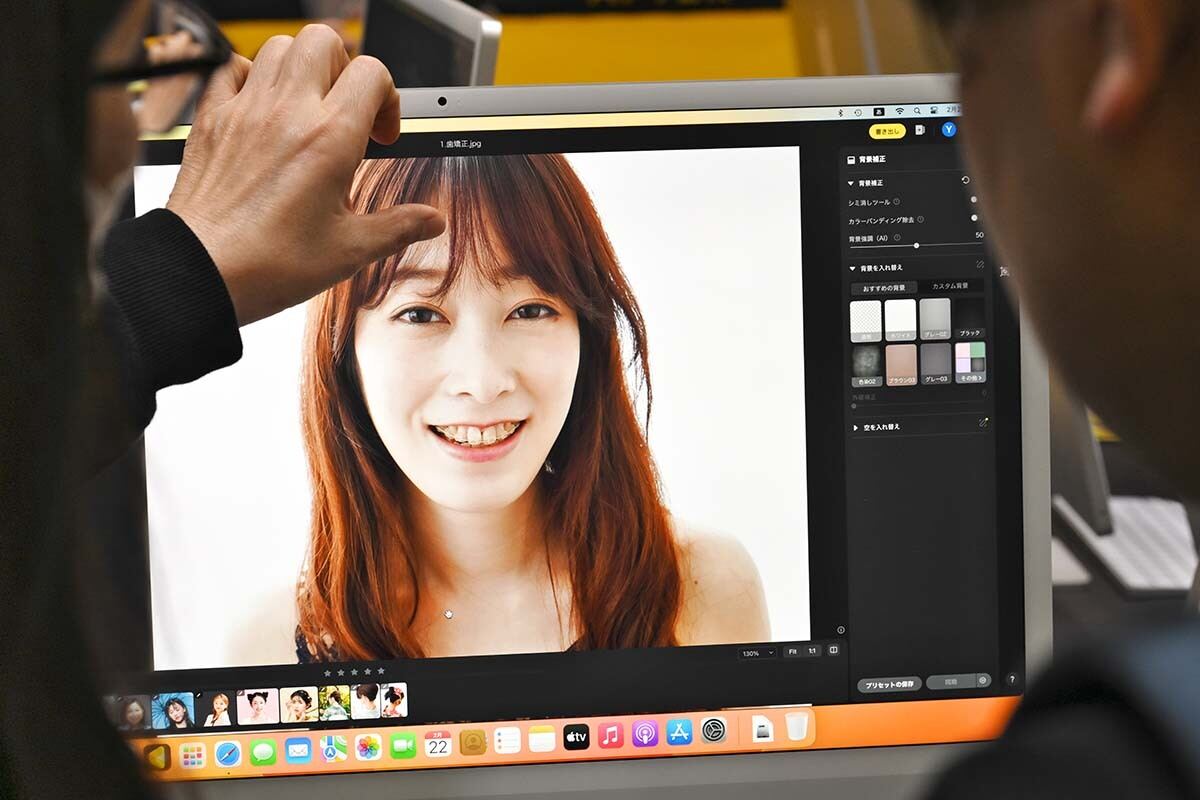Open App Store from the Dock
This screenshot has height=800, width=1200.
(x=679, y=732)
